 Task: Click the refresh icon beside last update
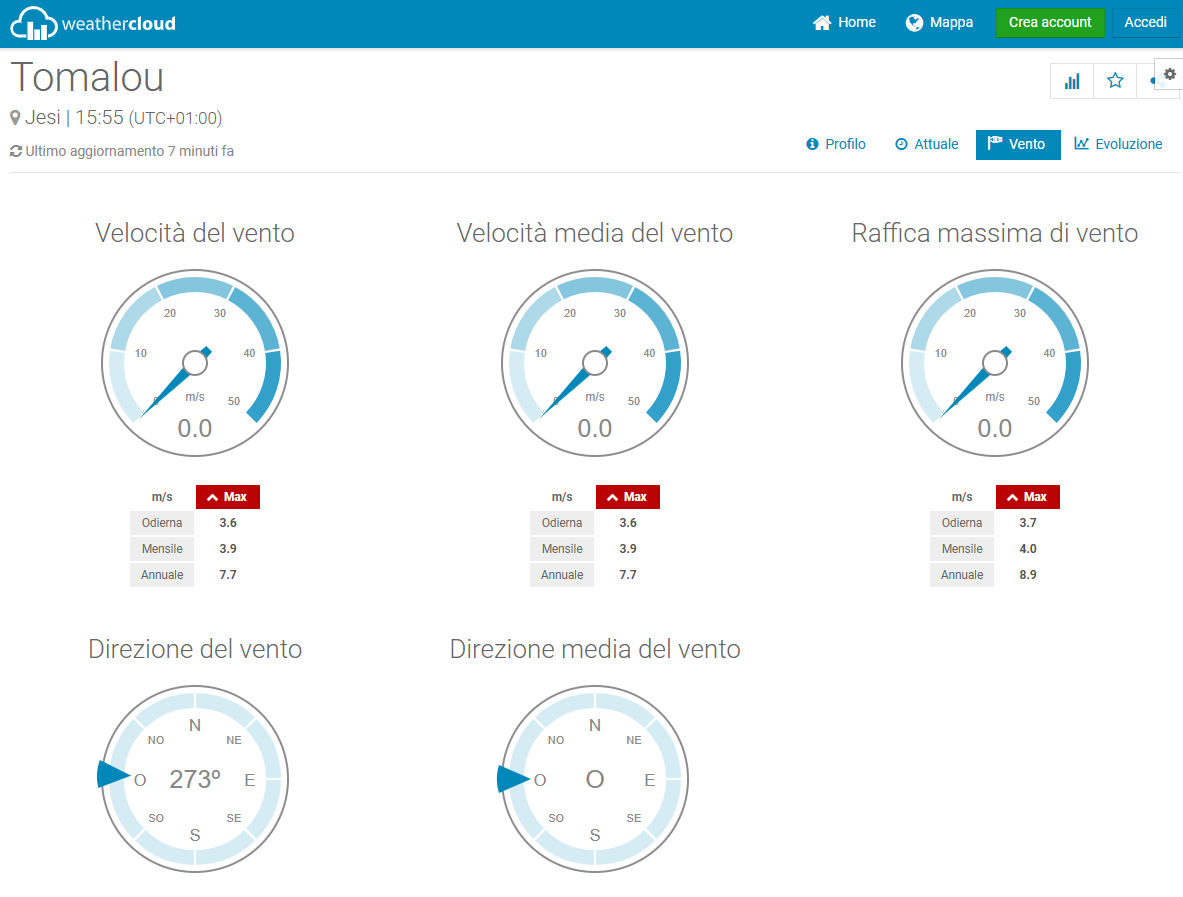click(x=15, y=151)
